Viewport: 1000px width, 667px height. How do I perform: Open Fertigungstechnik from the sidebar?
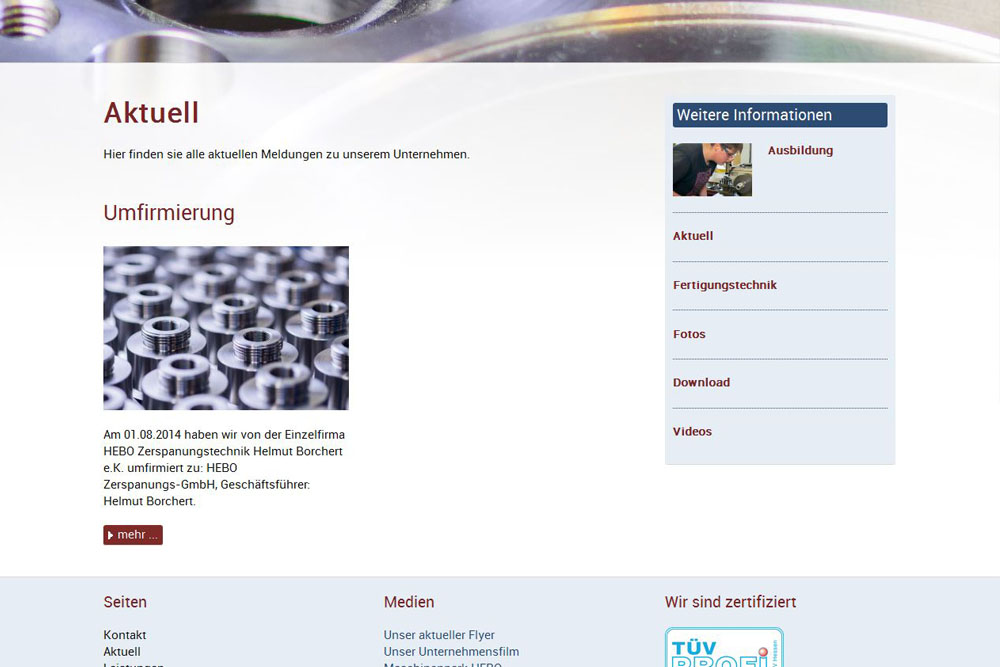pyautogui.click(x=725, y=285)
